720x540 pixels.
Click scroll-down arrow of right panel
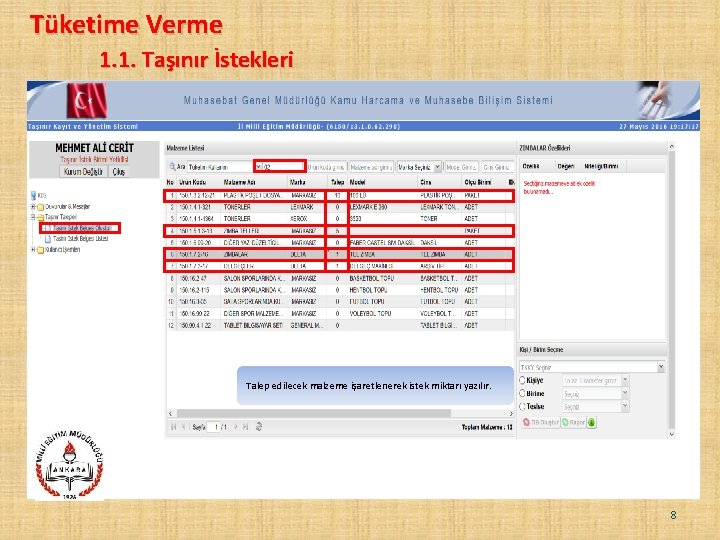671,434
